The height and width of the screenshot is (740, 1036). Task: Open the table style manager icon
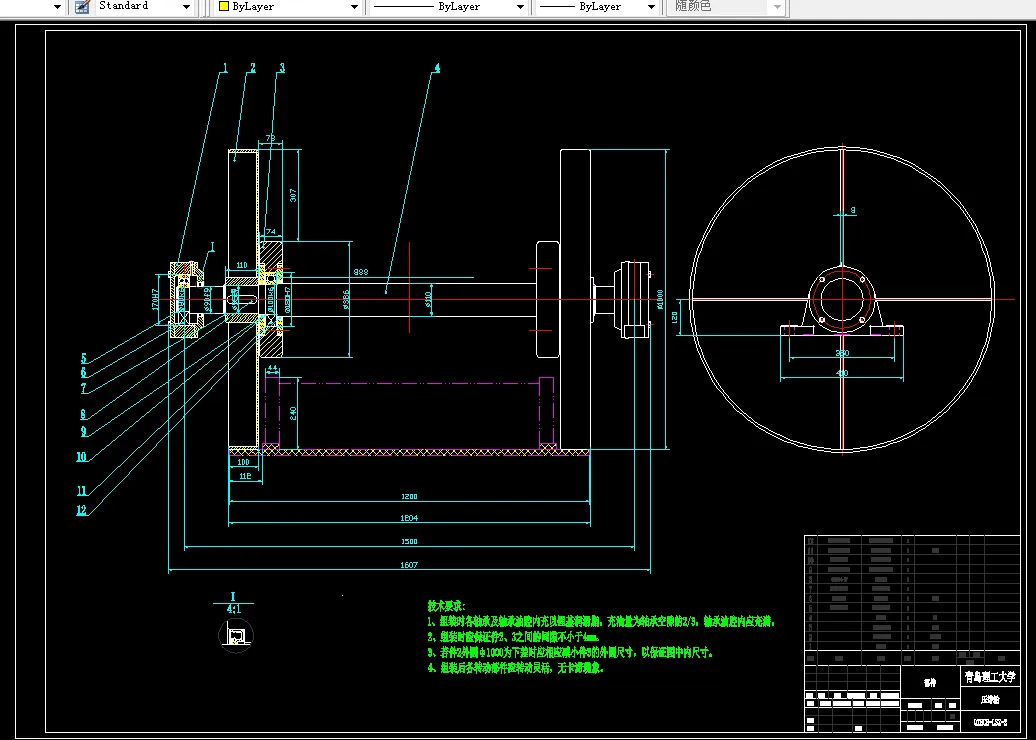(82, 7)
